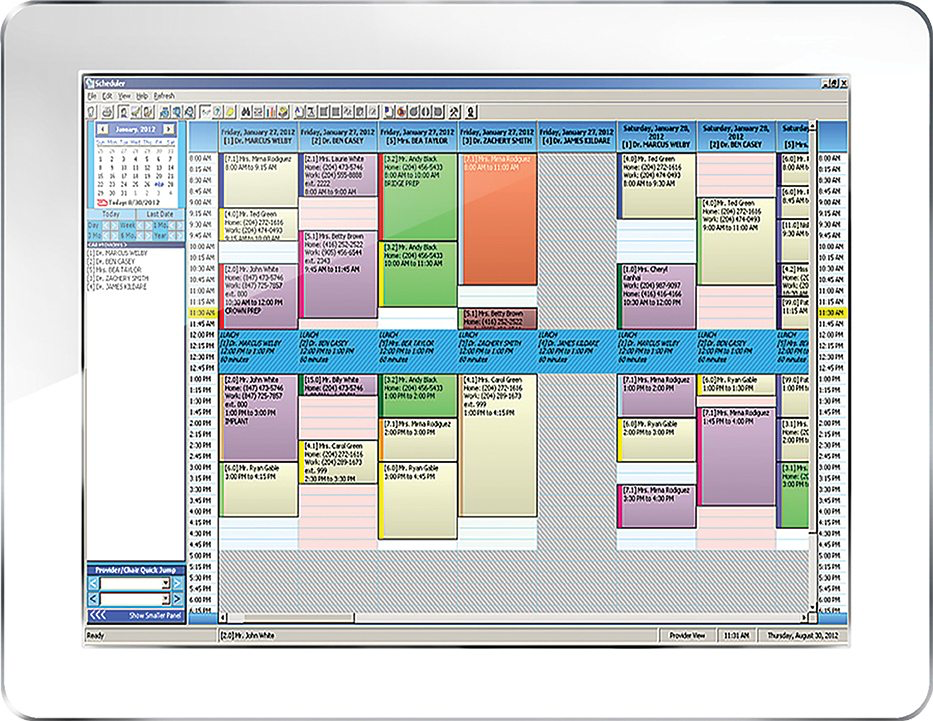Click the Saturday Dr. MARCUS WELBY column header
Screen dimensions: 933x721
(656, 136)
